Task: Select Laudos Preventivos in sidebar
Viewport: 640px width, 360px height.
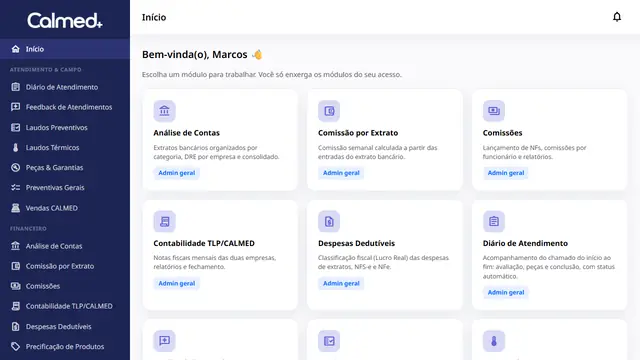Action: click(65, 127)
